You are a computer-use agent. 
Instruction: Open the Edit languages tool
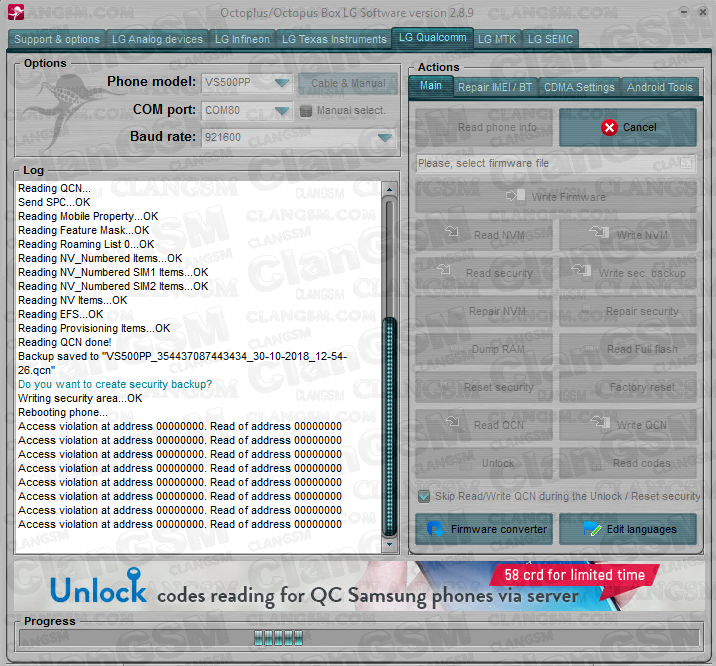(x=628, y=529)
